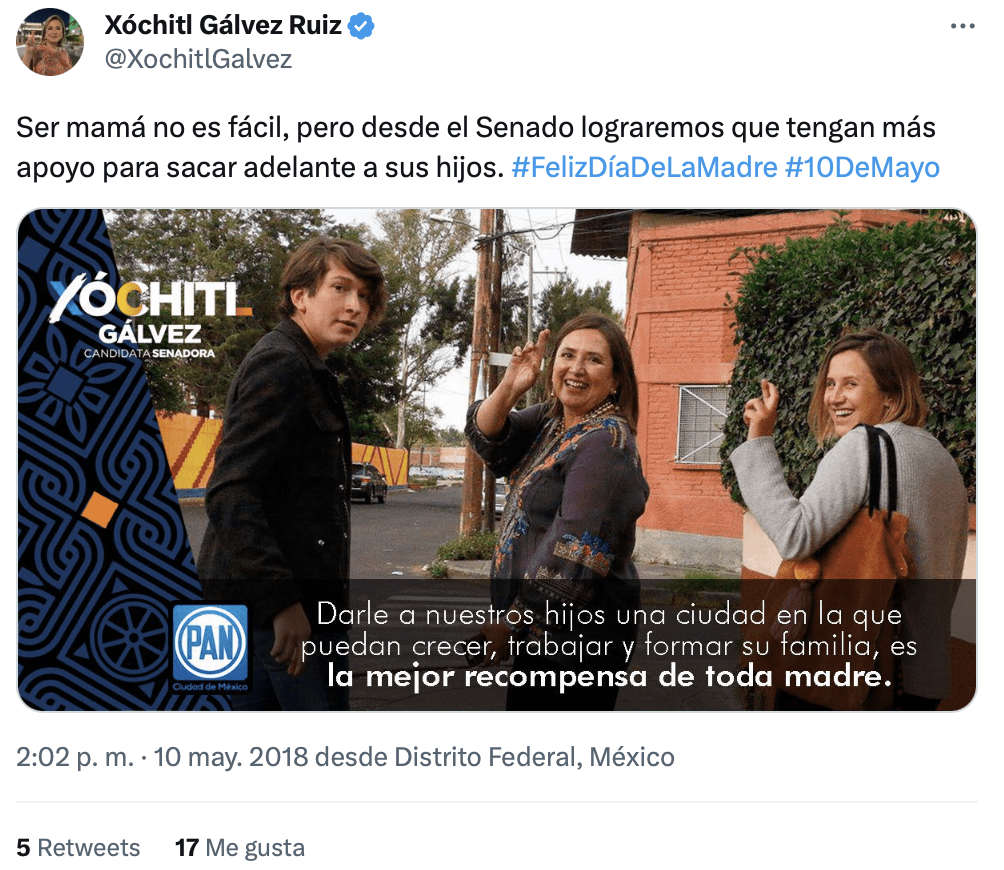Click the orange diamond in the blue pattern
The height and width of the screenshot is (870, 1004).
99,510
